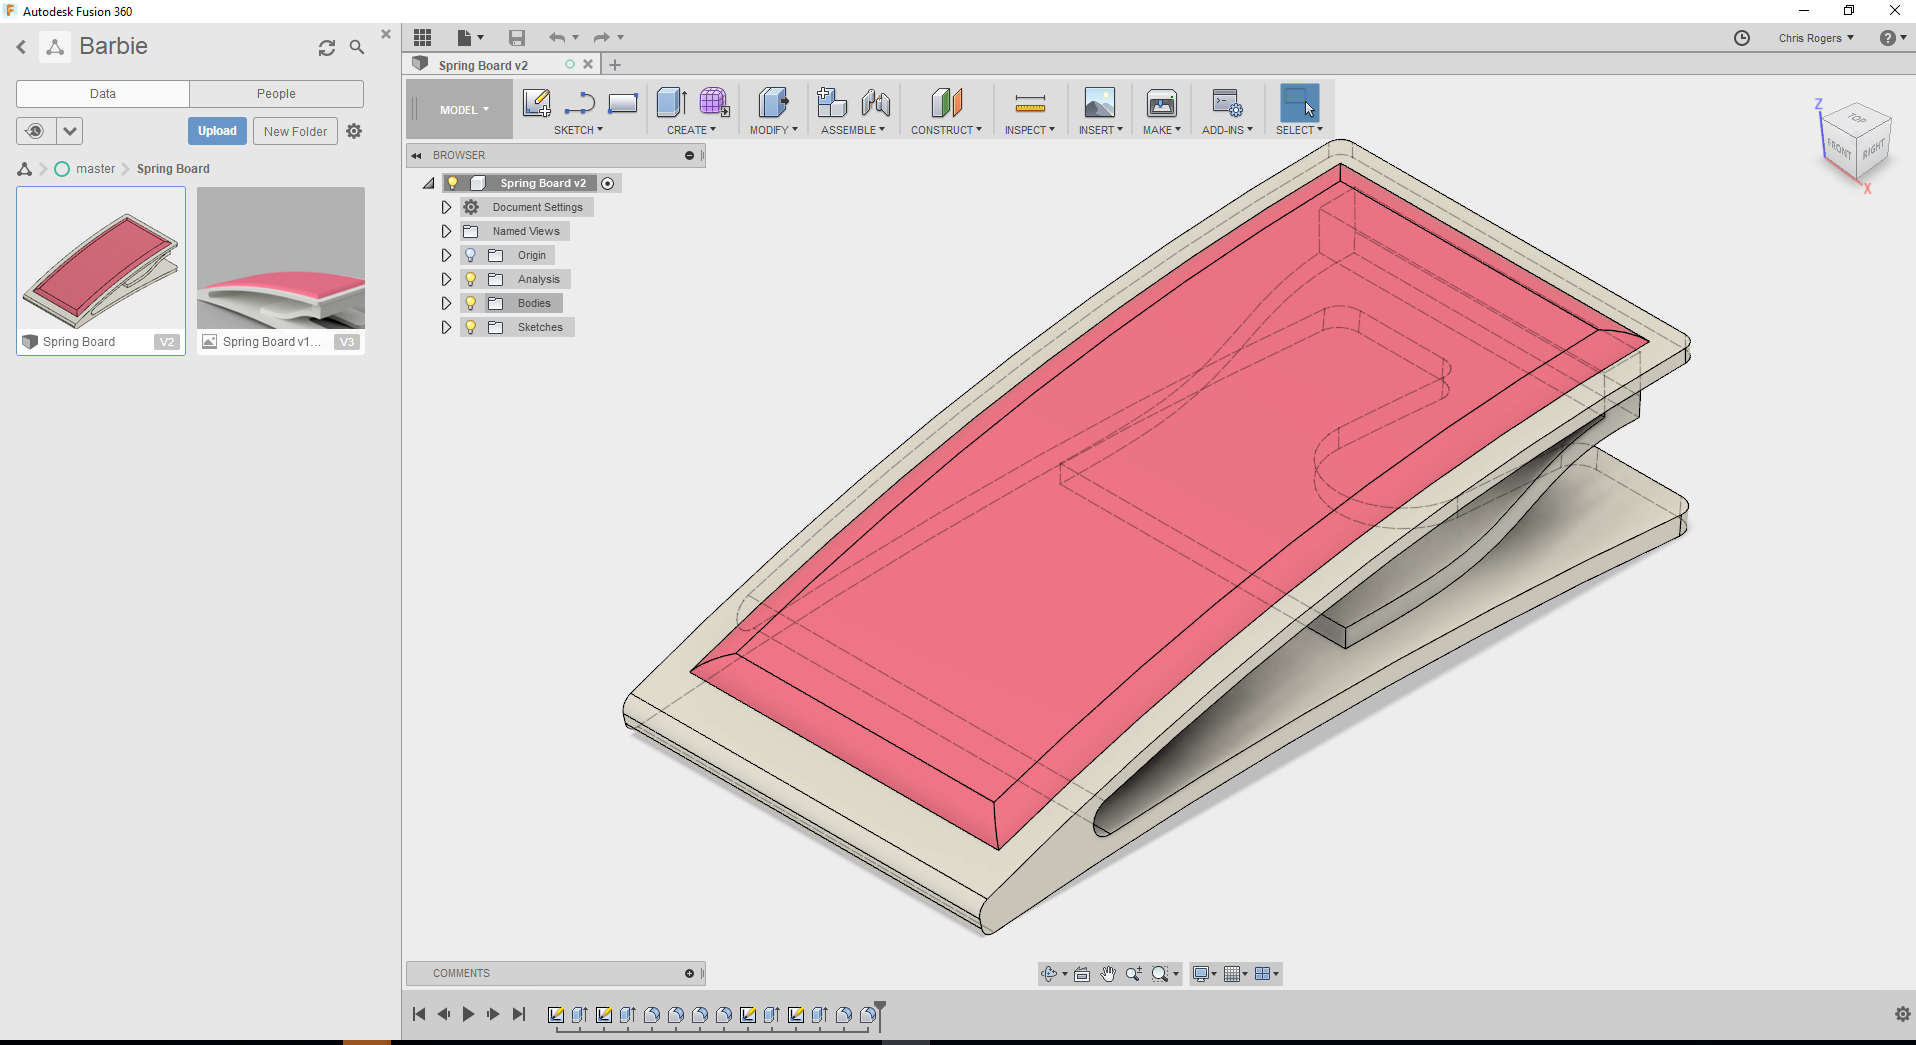Click the Construct plane icon

click(946, 103)
